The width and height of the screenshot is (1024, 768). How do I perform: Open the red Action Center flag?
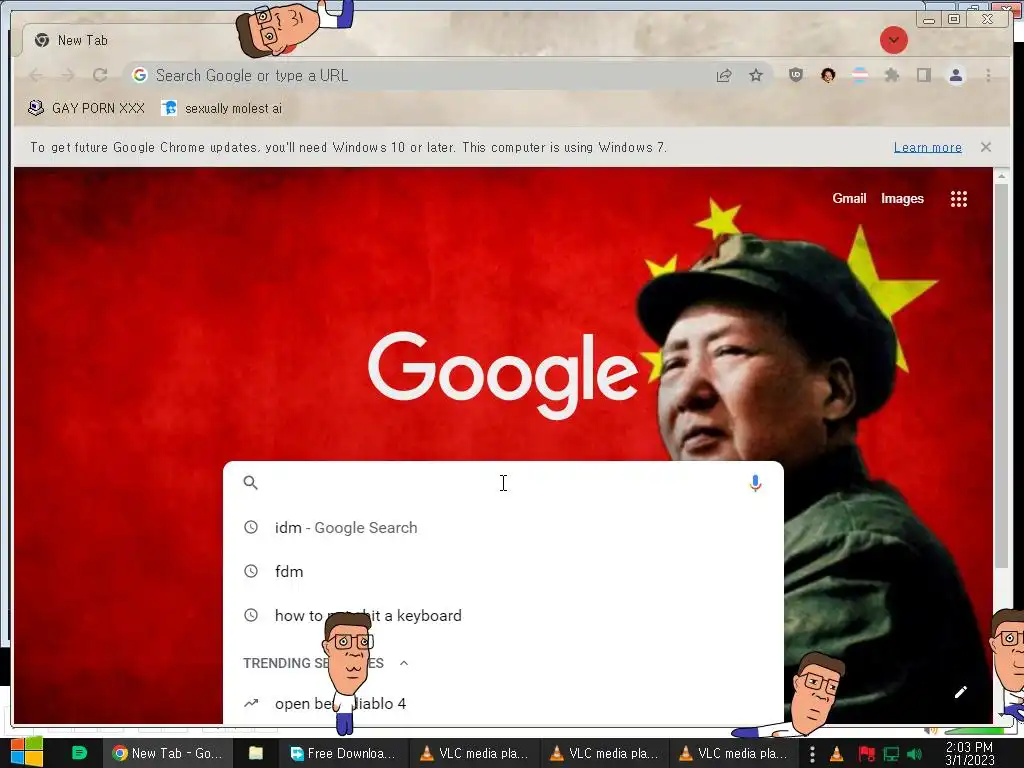tap(866, 754)
